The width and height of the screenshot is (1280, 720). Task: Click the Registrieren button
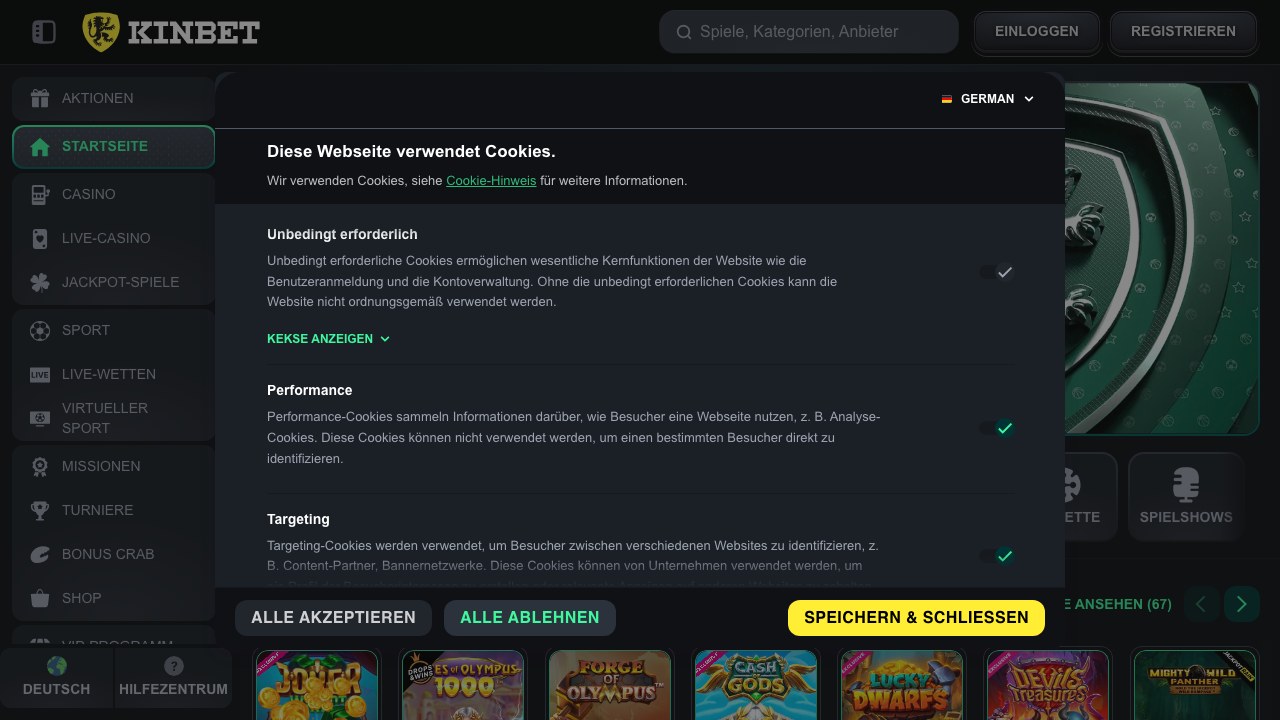click(x=1183, y=32)
